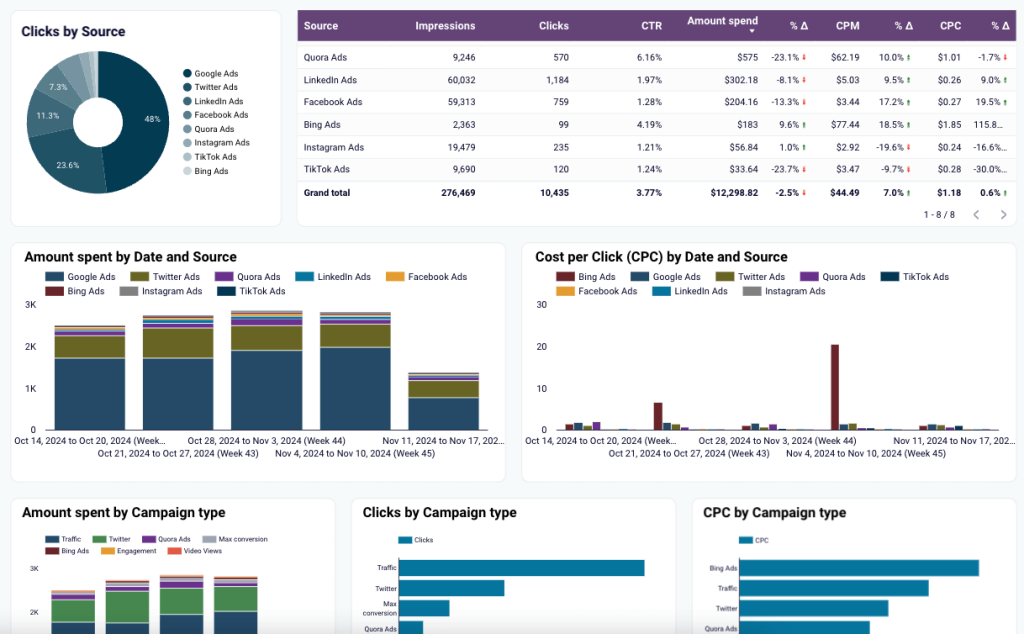Click Max conversion bar in Clicks by Campaign type
Viewport: 1024px width, 634px height.
click(x=424, y=609)
